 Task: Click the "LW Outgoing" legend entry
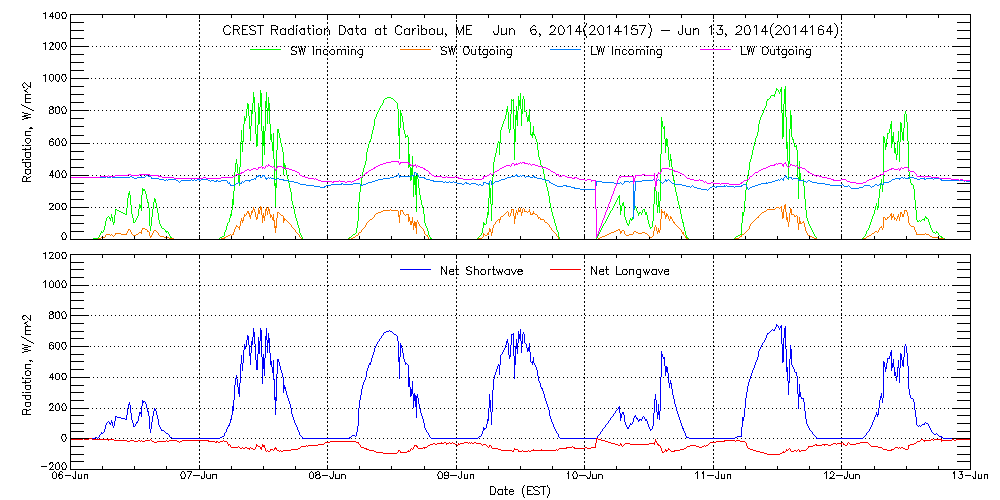pyautogui.click(x=775, y=51)
